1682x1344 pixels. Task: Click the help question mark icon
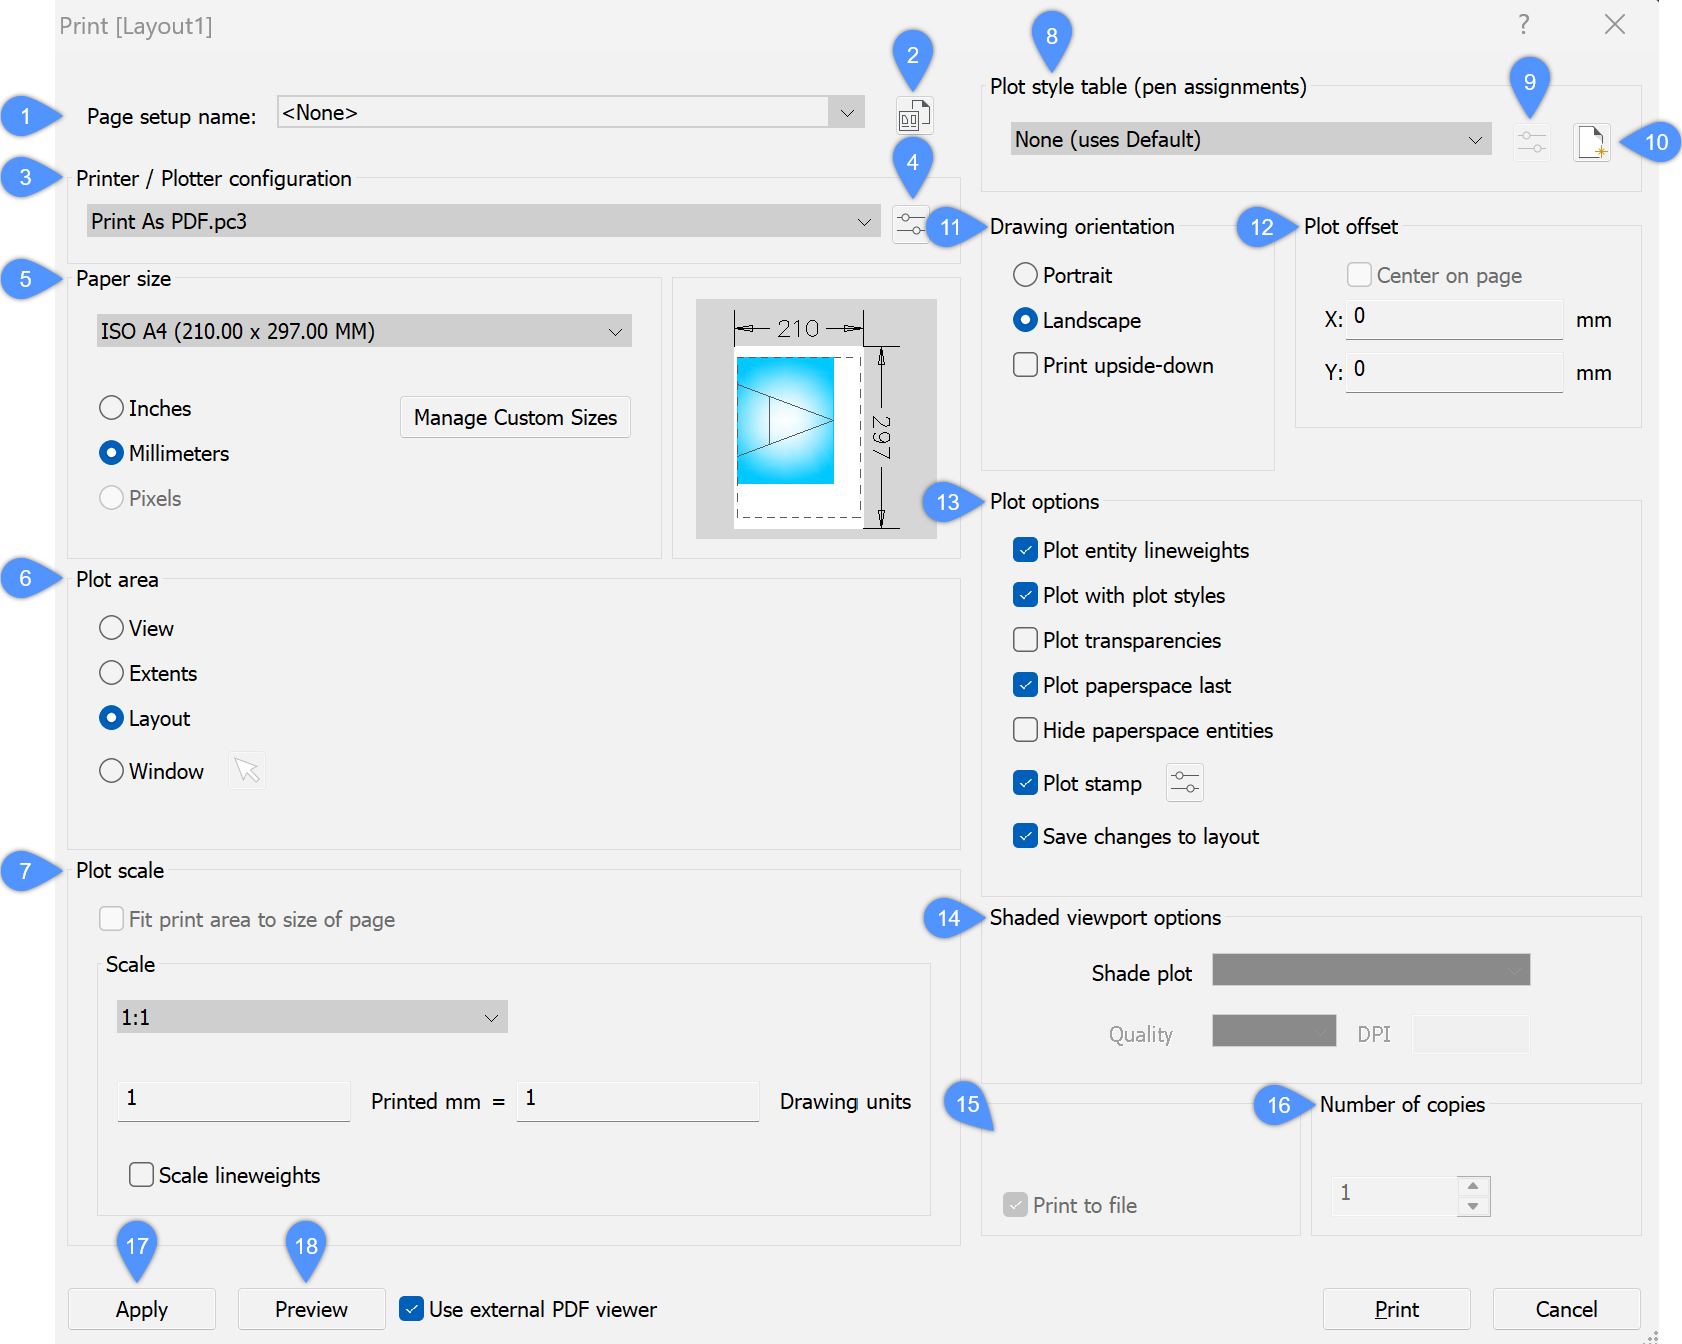[1523, 25]
